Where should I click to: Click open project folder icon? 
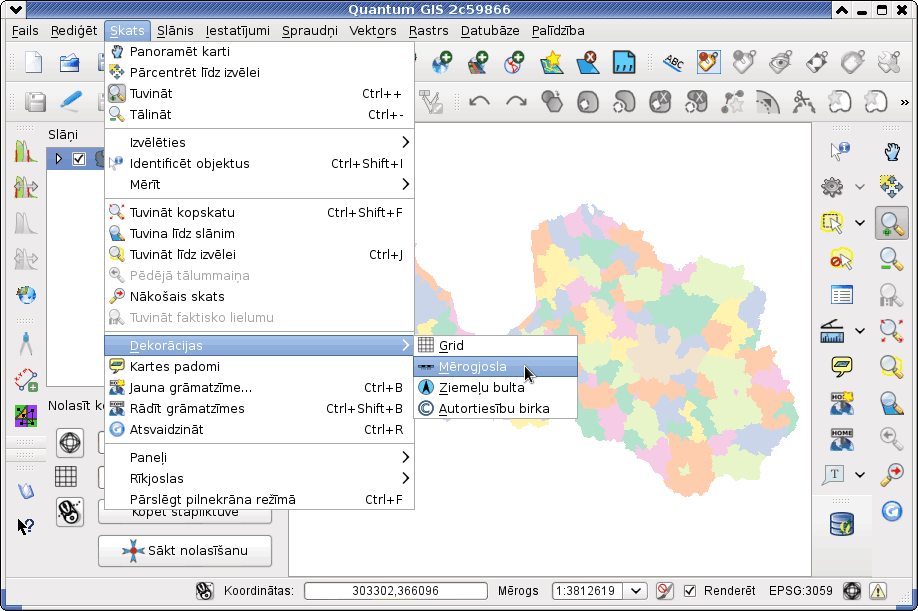click(x=70, y=62)
